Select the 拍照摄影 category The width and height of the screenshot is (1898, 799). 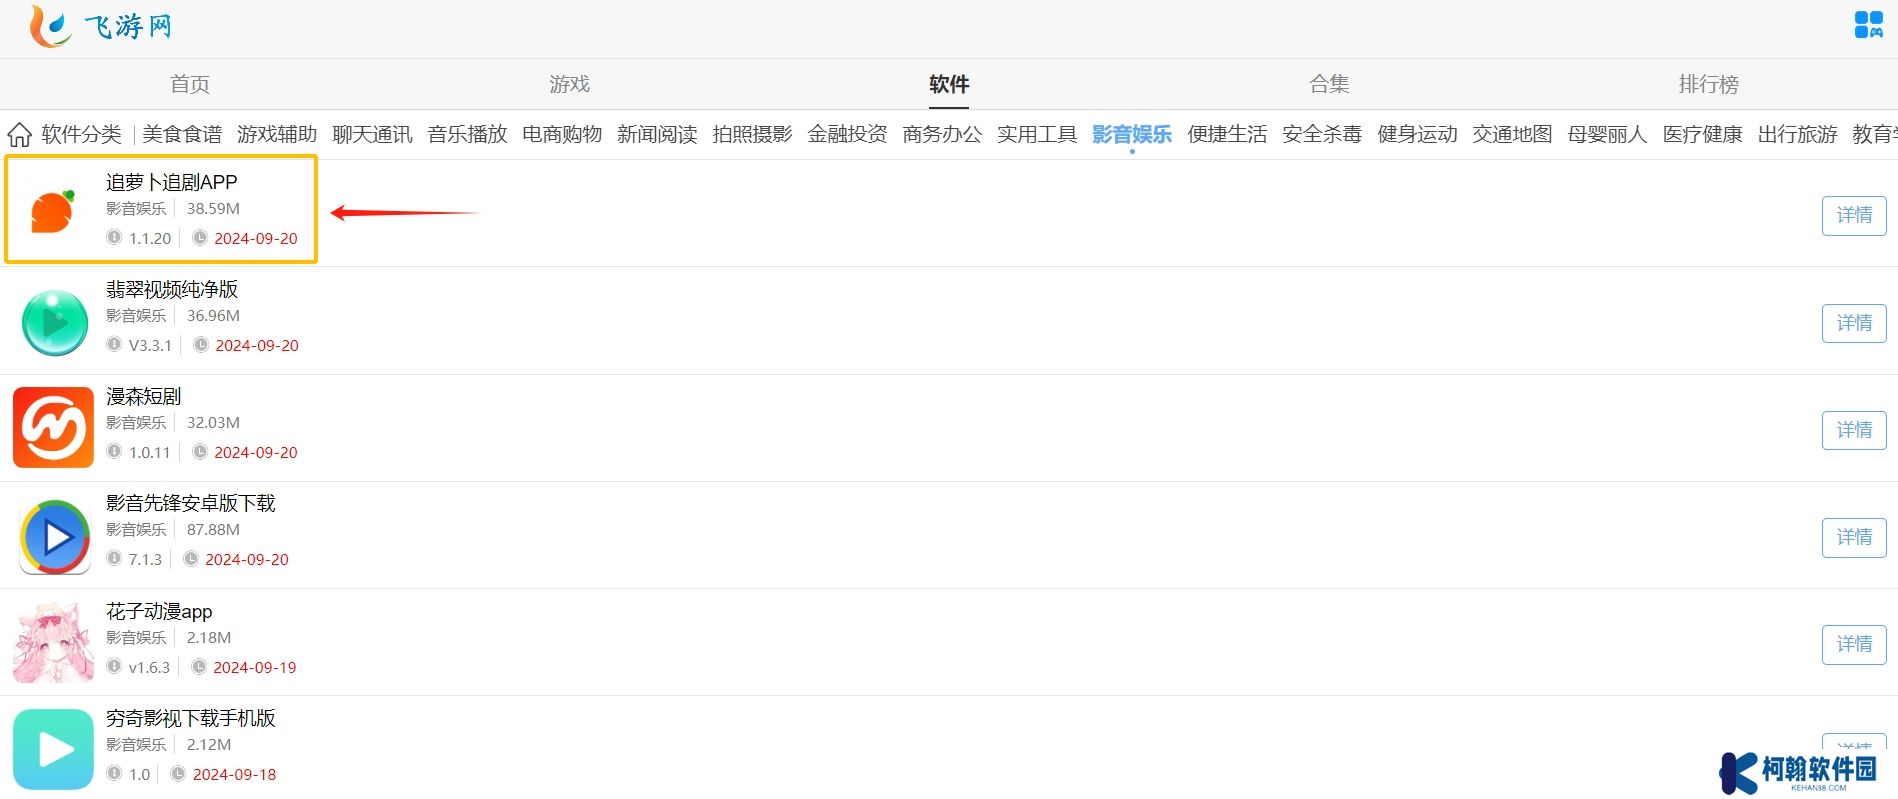tap(752, 134)
